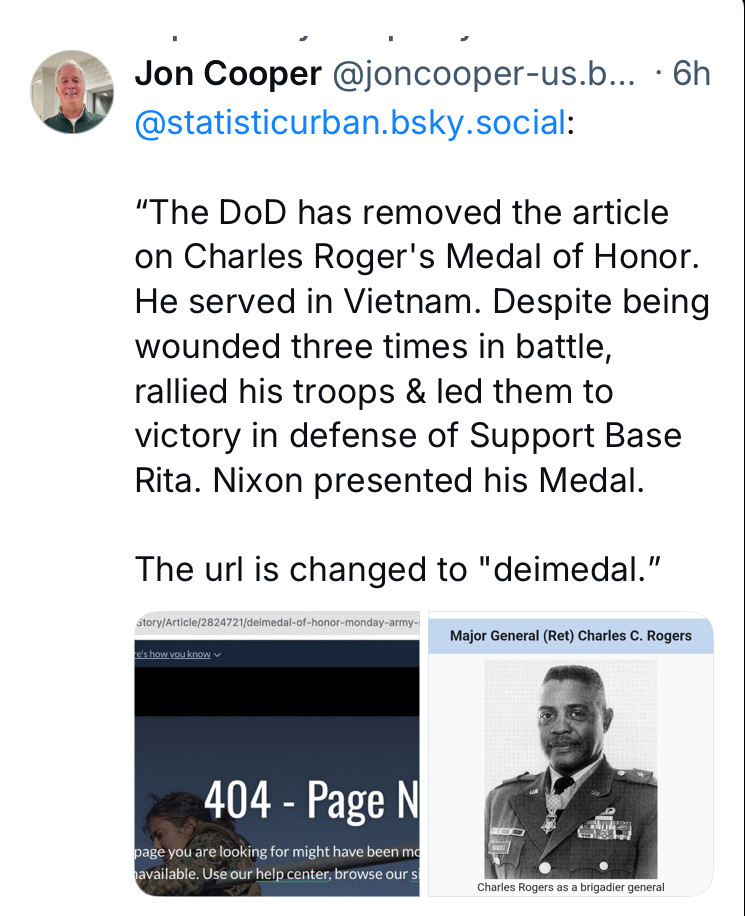
Task: Open the Charles Rogers portrait image
Action: coord(570,768)
